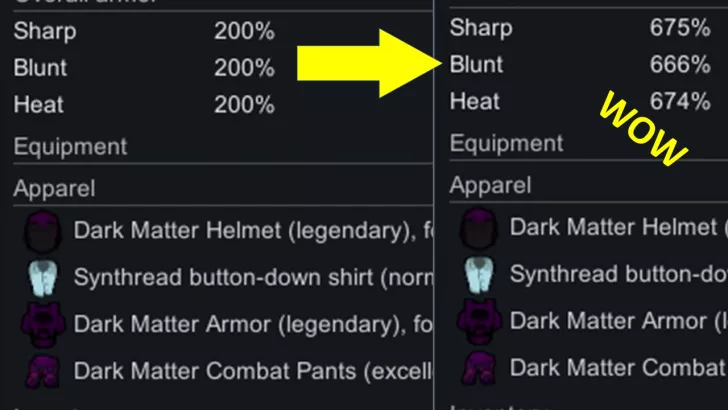
Task: Click the Dark Matter Armor icon in right panel
Action: 479,321
